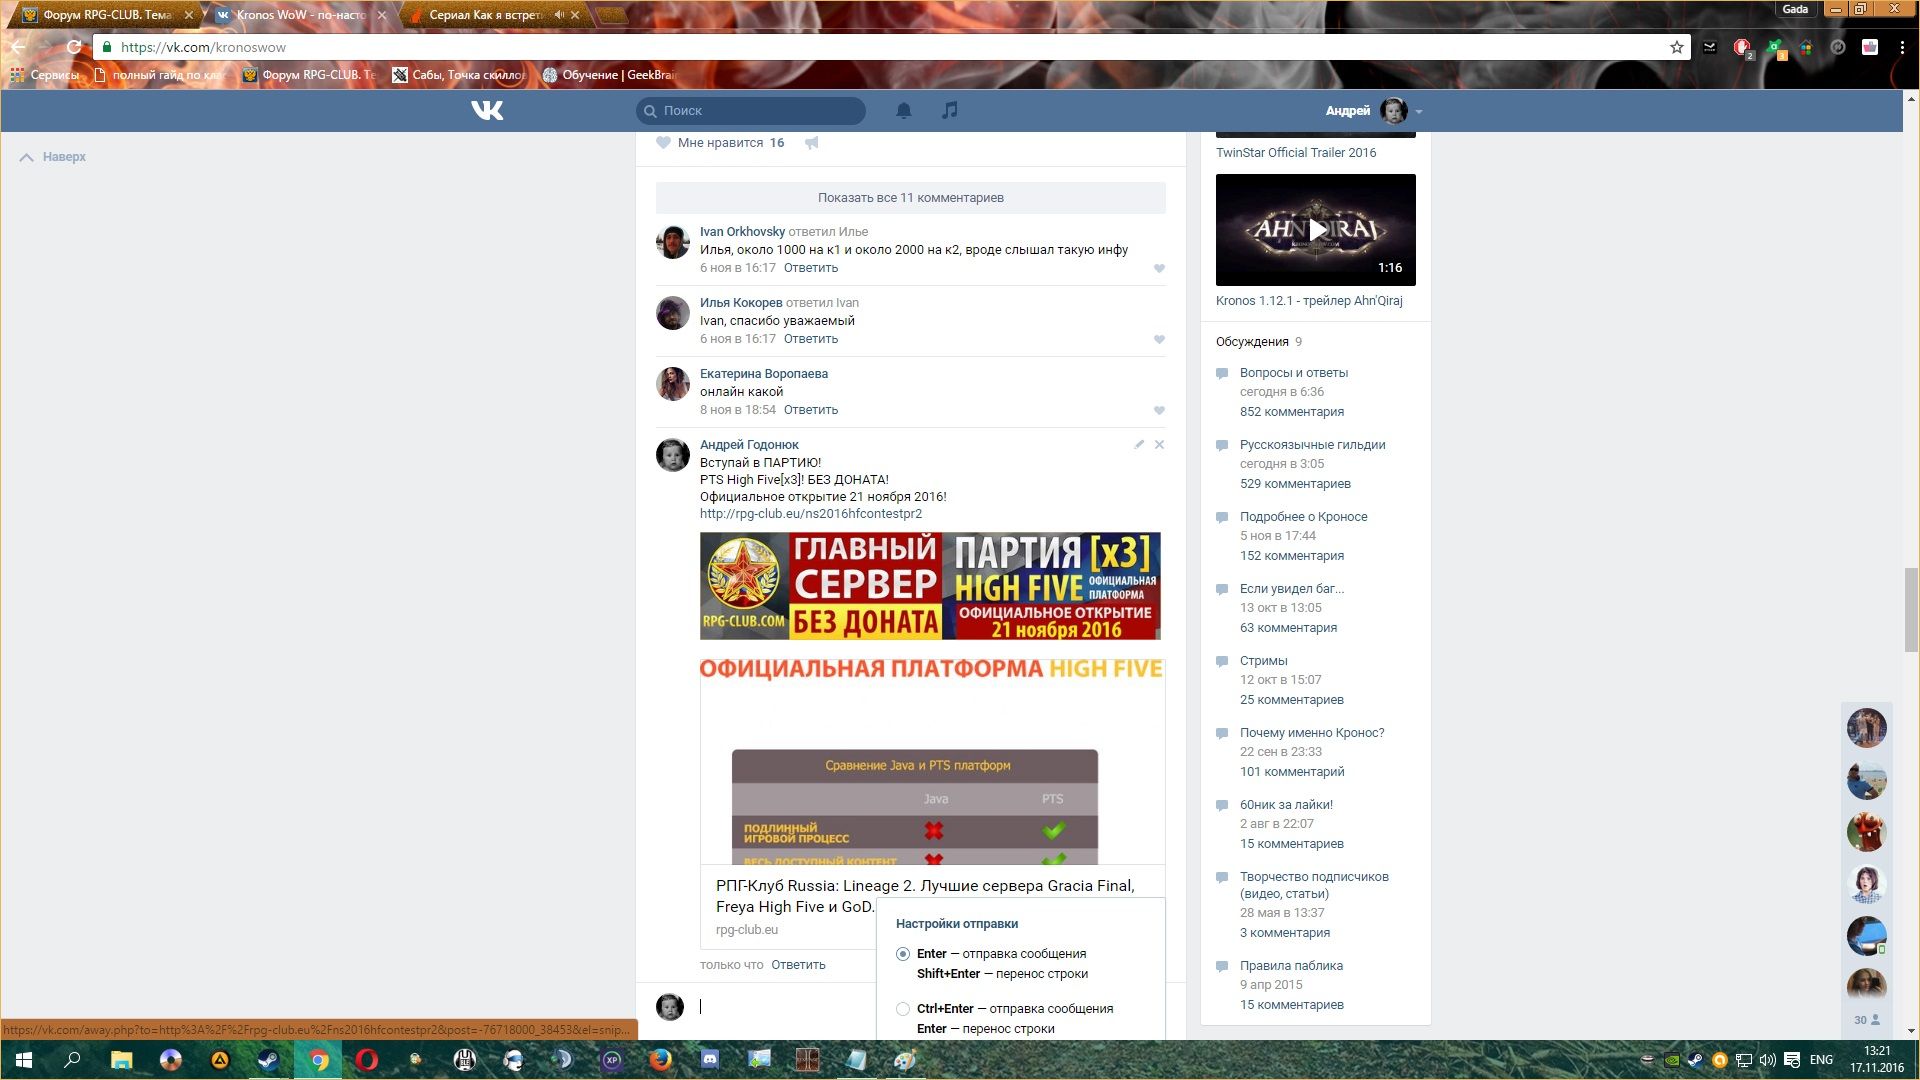Like Екатерина Воропаева's comment heart
This screenshot has height=1080, width=1920.
click(x=1159, y=410)
